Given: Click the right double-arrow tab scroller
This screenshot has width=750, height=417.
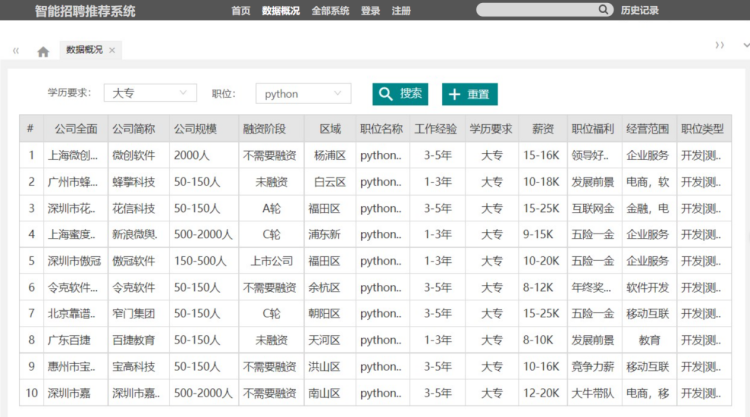Looking at the screenshot, I should pos(719,45).
